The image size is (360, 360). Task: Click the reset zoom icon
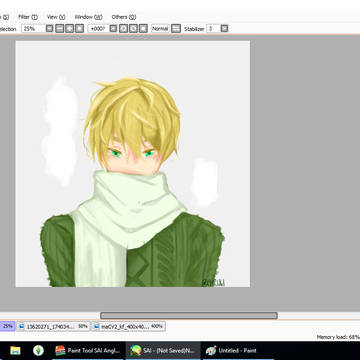pyautogui.click(x=79, y=29)
